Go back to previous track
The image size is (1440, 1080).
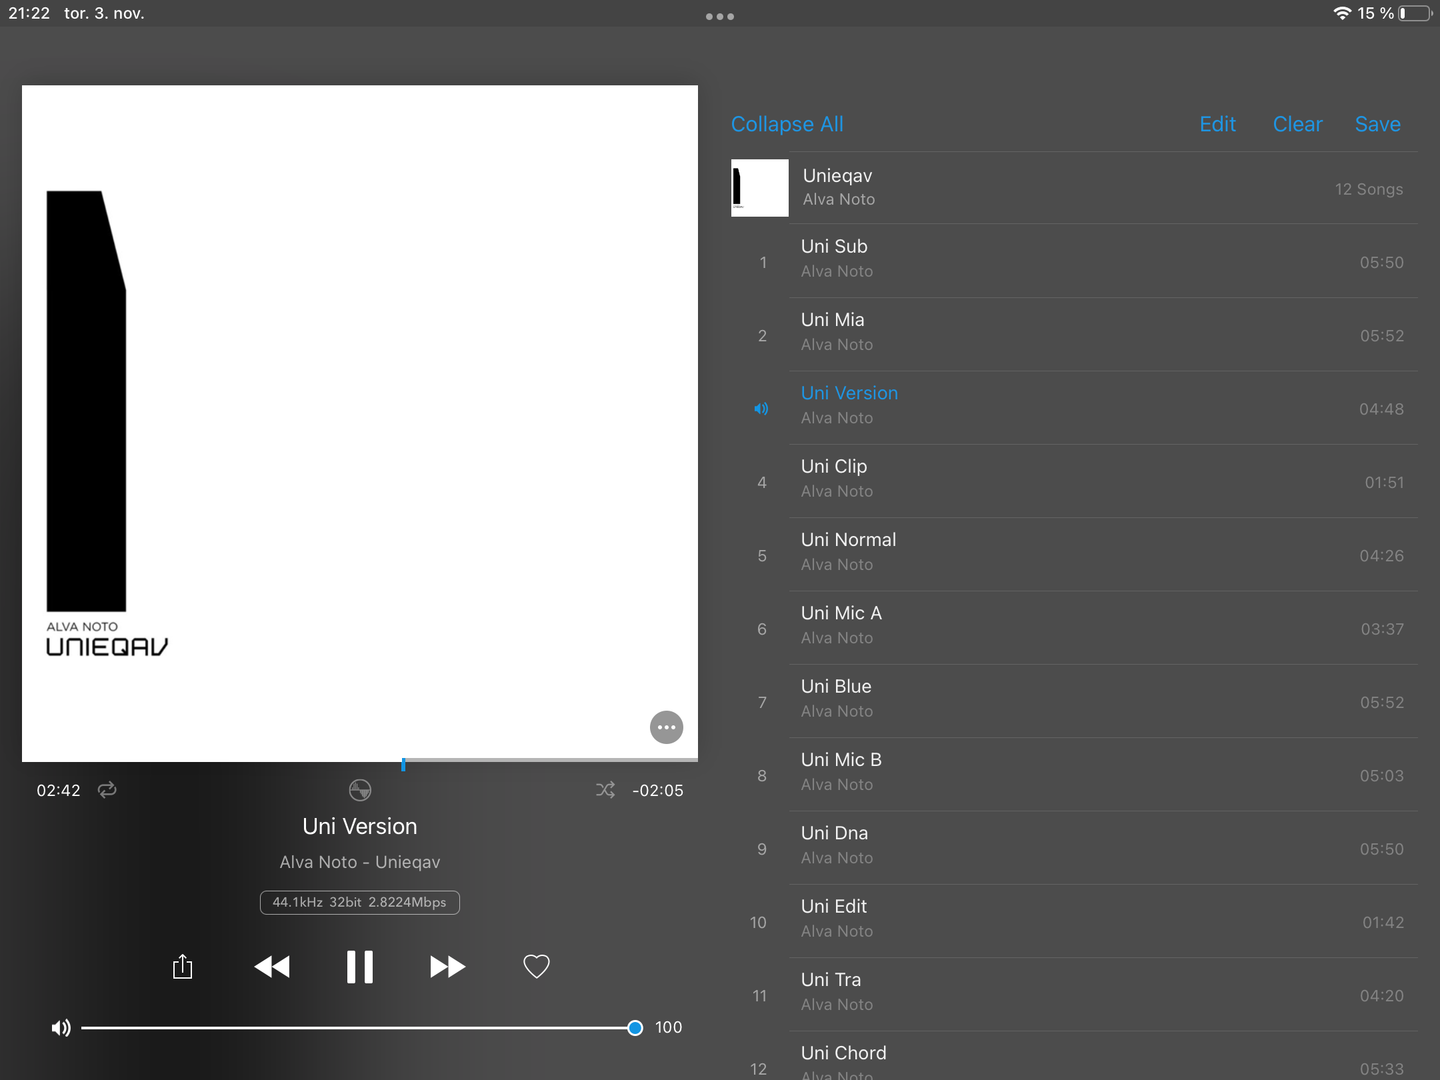point(272,967)
